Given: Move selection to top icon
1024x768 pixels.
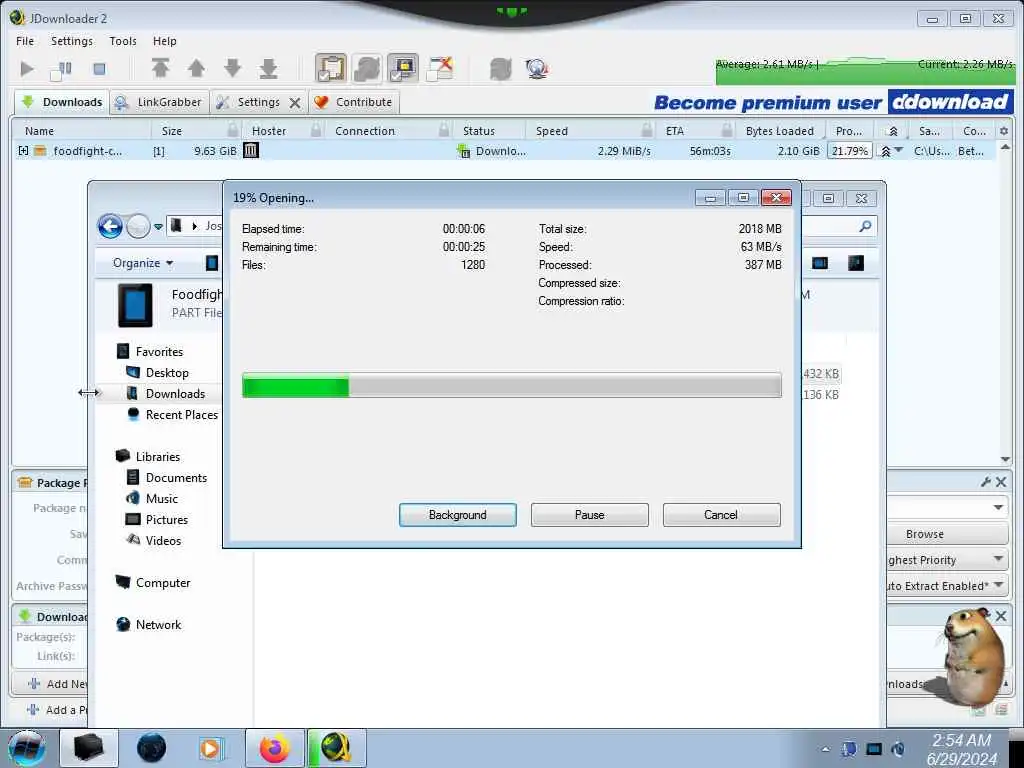Looking at the screenshot, I should (161, 68).
